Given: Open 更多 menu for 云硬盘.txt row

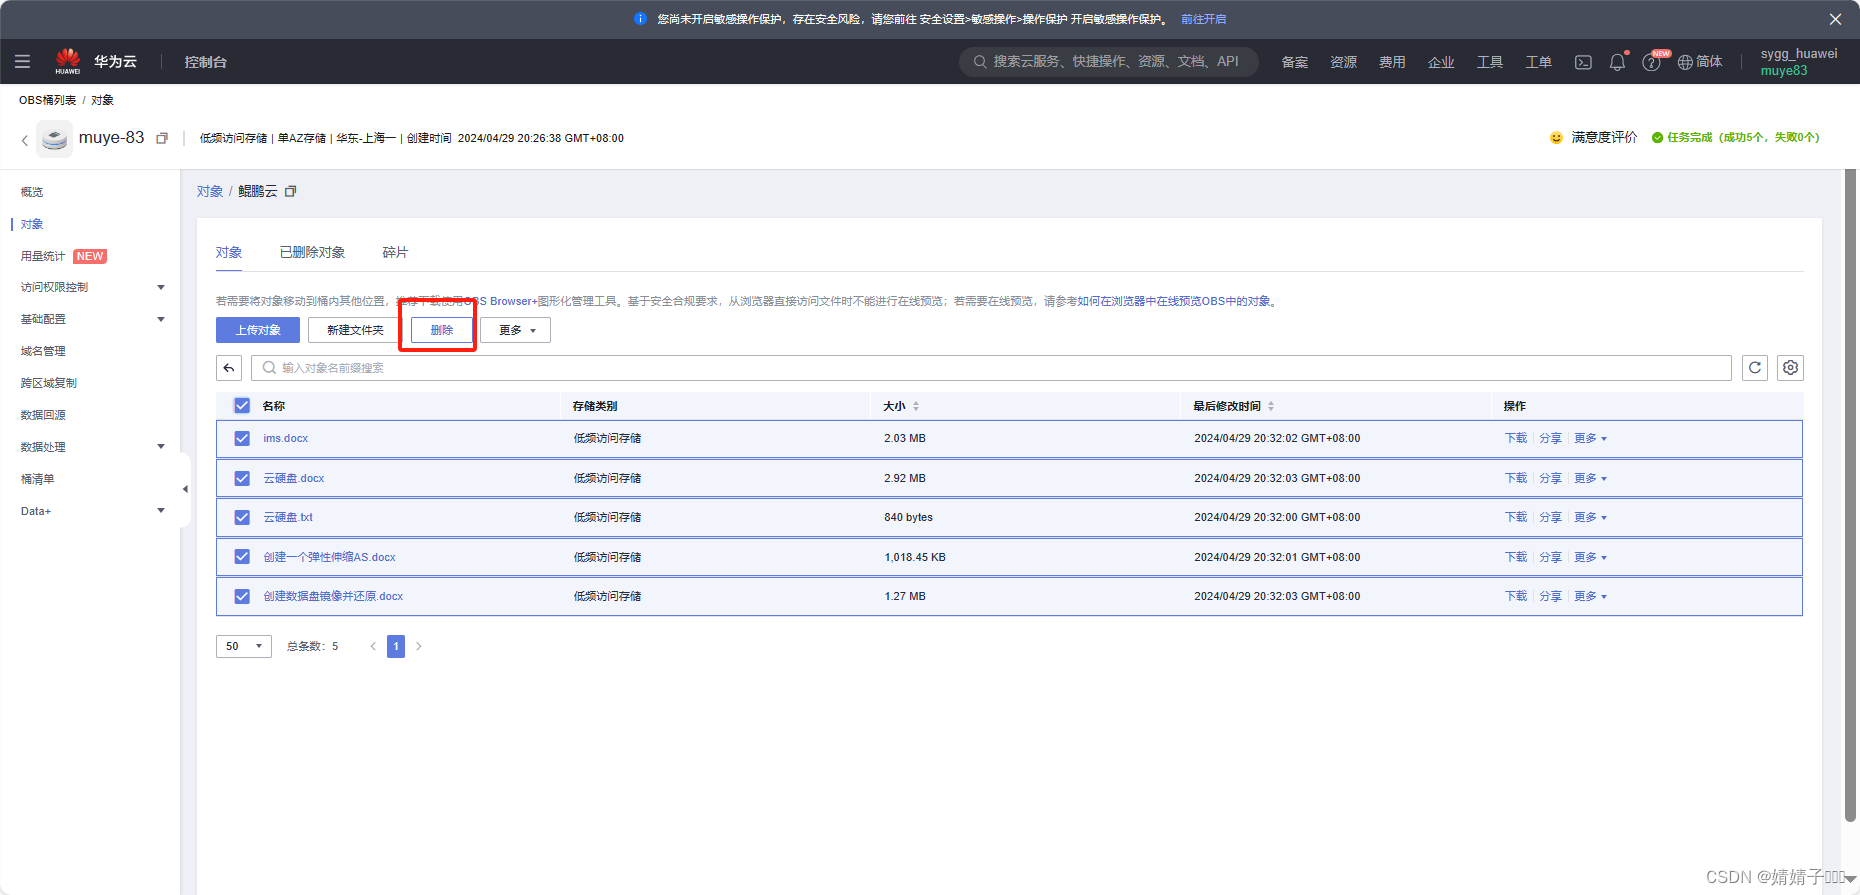Looking at the screenshot, I should 1590,517.
